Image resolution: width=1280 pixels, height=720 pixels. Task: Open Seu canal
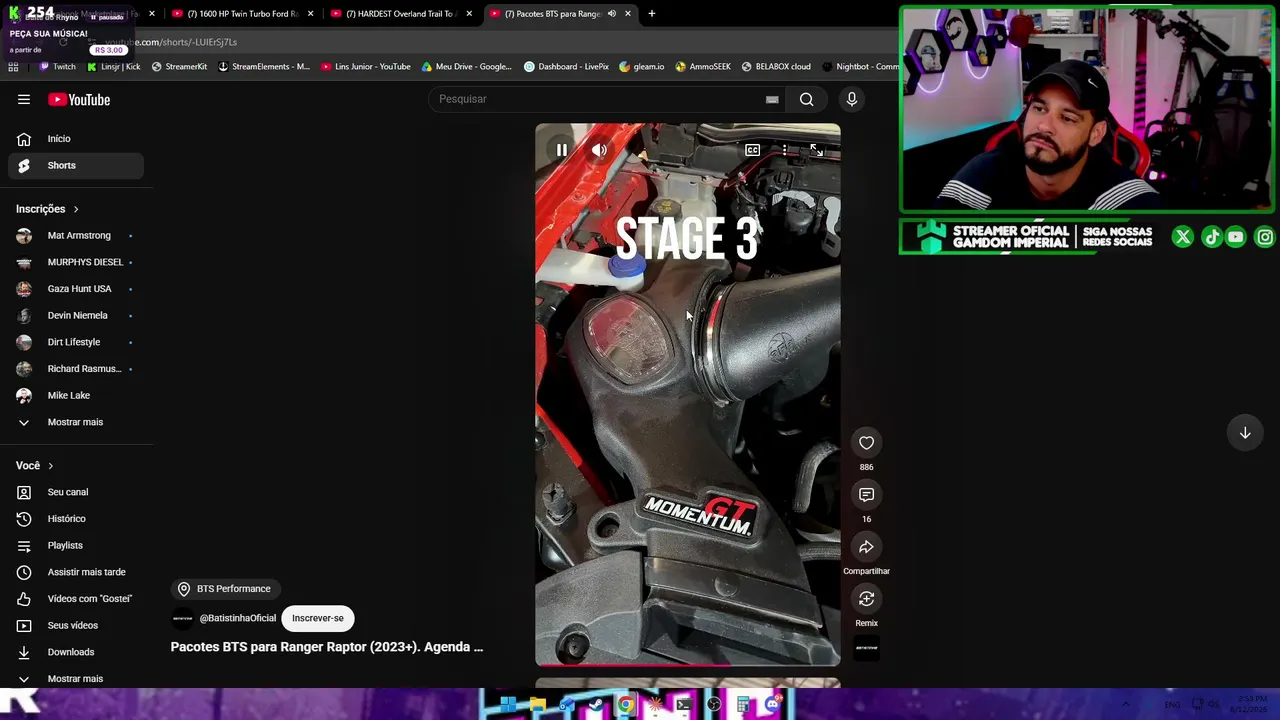75,492
